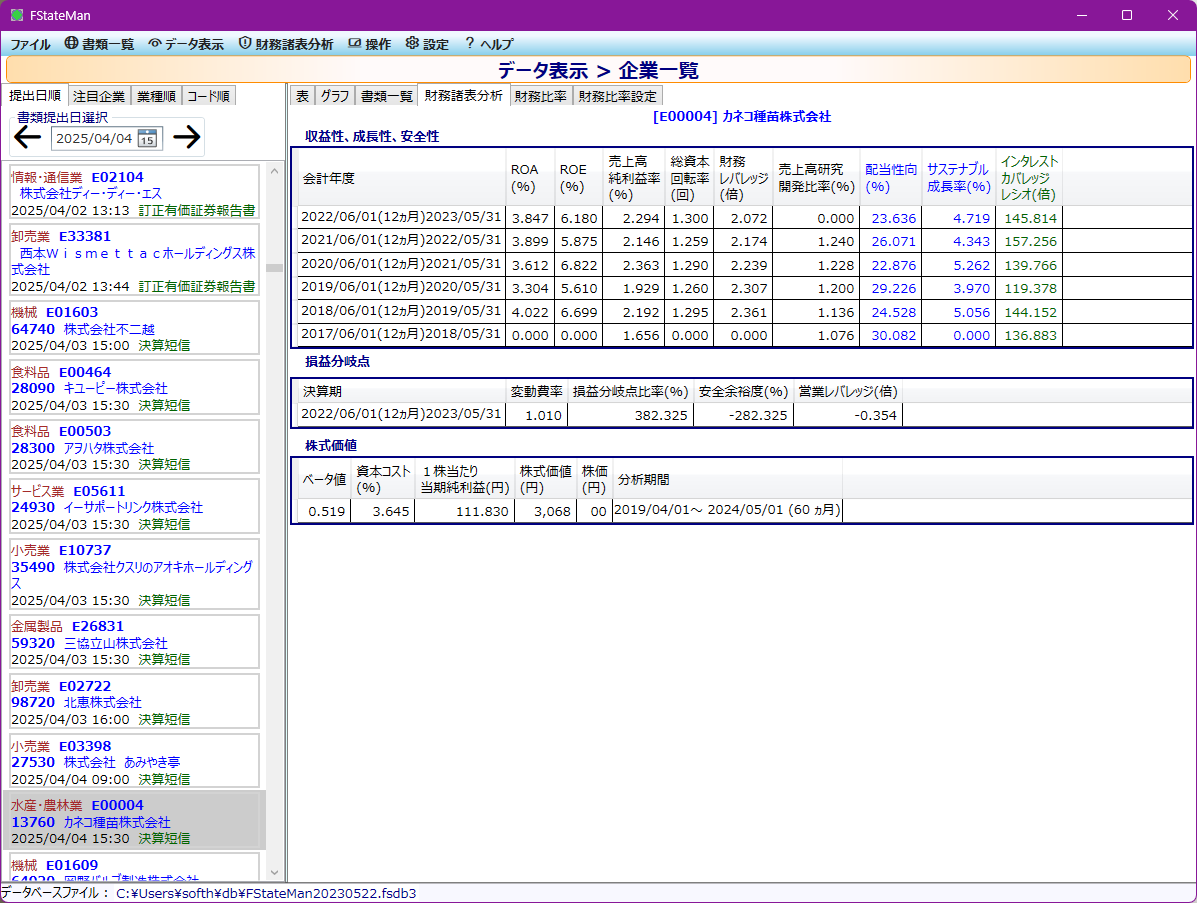Select the right-panel 書類一覧 tab
The image size is (1197, 903).
387,96
